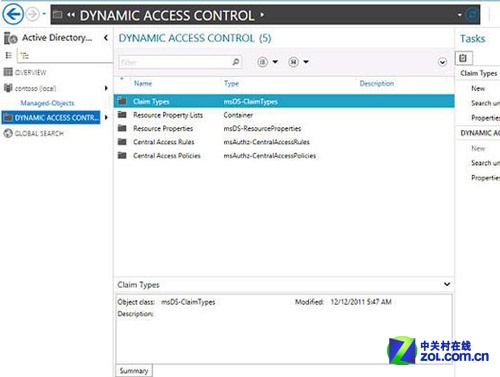Viewport: 500px width, 377px height.
Task: Select the Claim Types row
Action: (x=284, y=101)
